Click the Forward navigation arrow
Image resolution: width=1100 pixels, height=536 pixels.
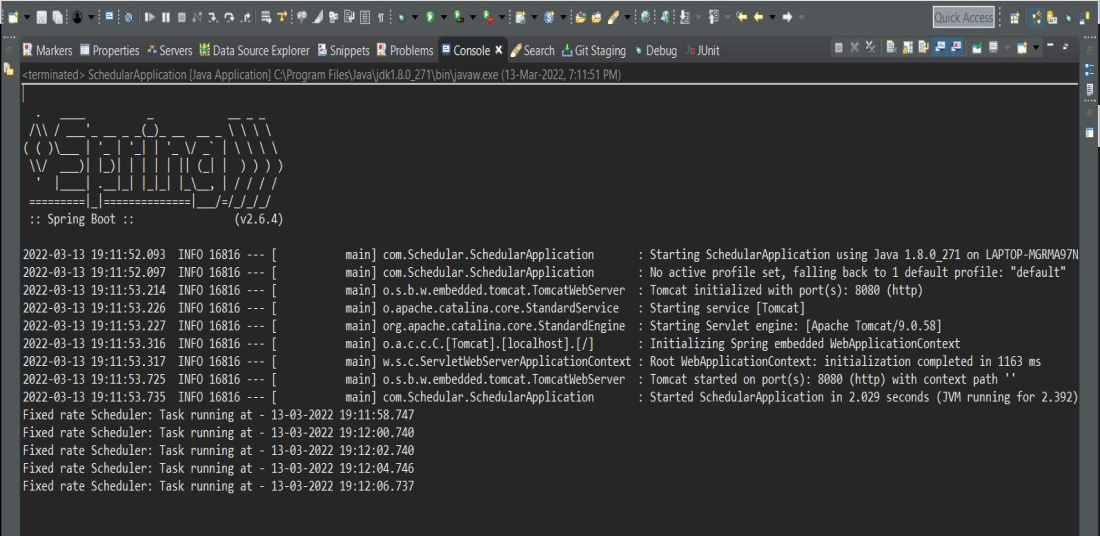(787, 17)
